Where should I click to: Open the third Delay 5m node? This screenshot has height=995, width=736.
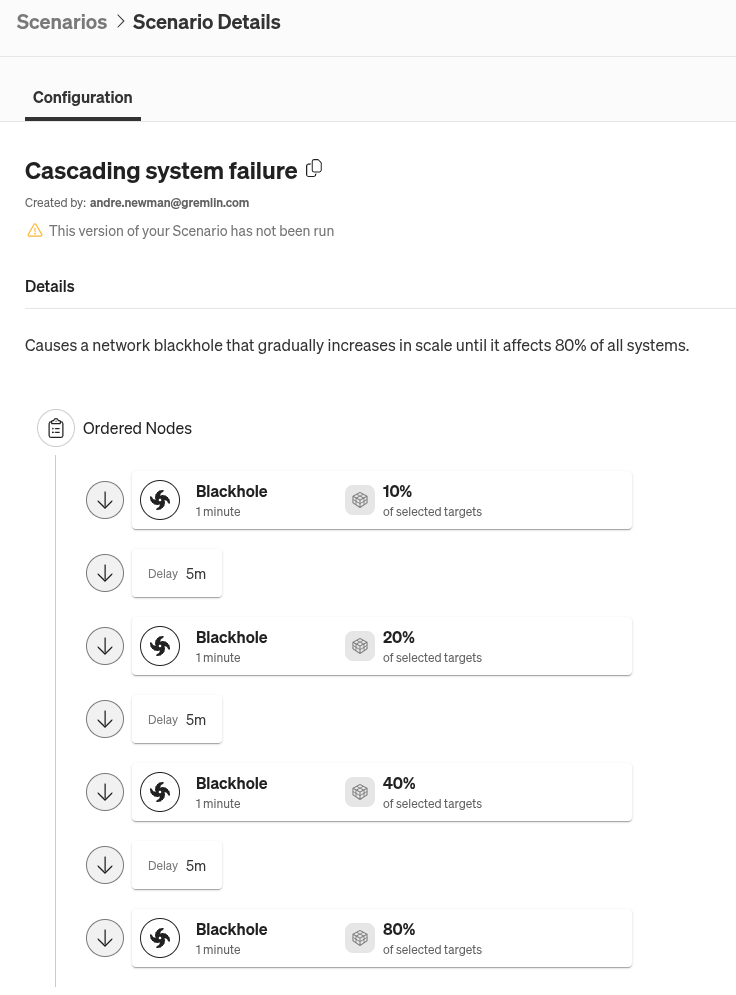pos(177,865)
